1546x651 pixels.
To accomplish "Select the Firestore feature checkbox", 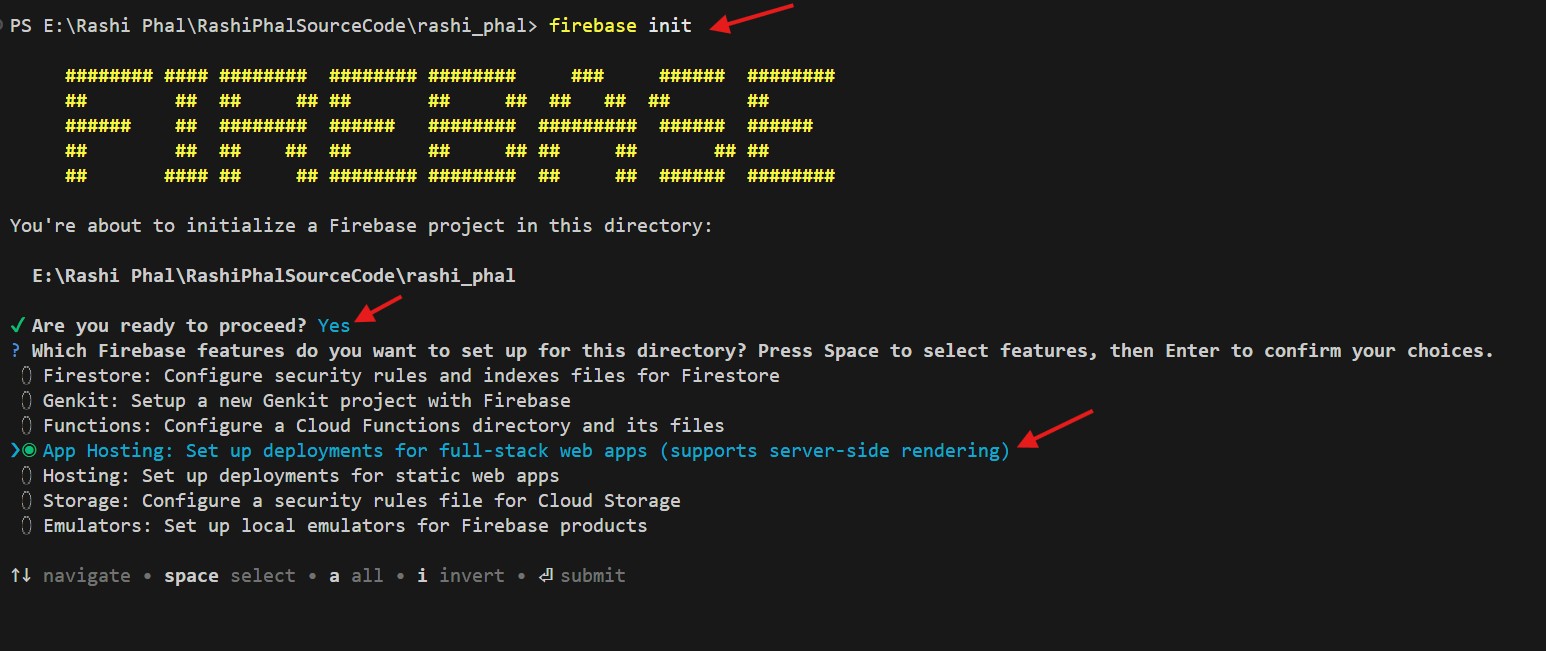I will pyautogui.click(x=27, y=376).
